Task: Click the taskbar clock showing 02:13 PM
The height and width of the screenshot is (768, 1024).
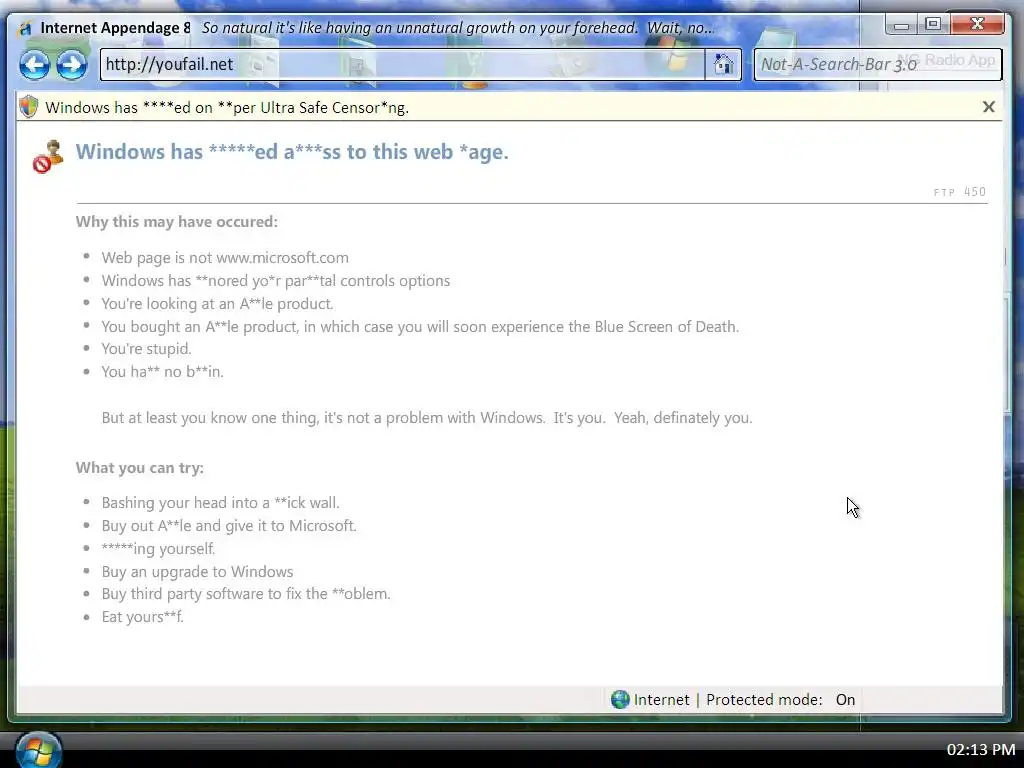Action: tap(981, 750)
